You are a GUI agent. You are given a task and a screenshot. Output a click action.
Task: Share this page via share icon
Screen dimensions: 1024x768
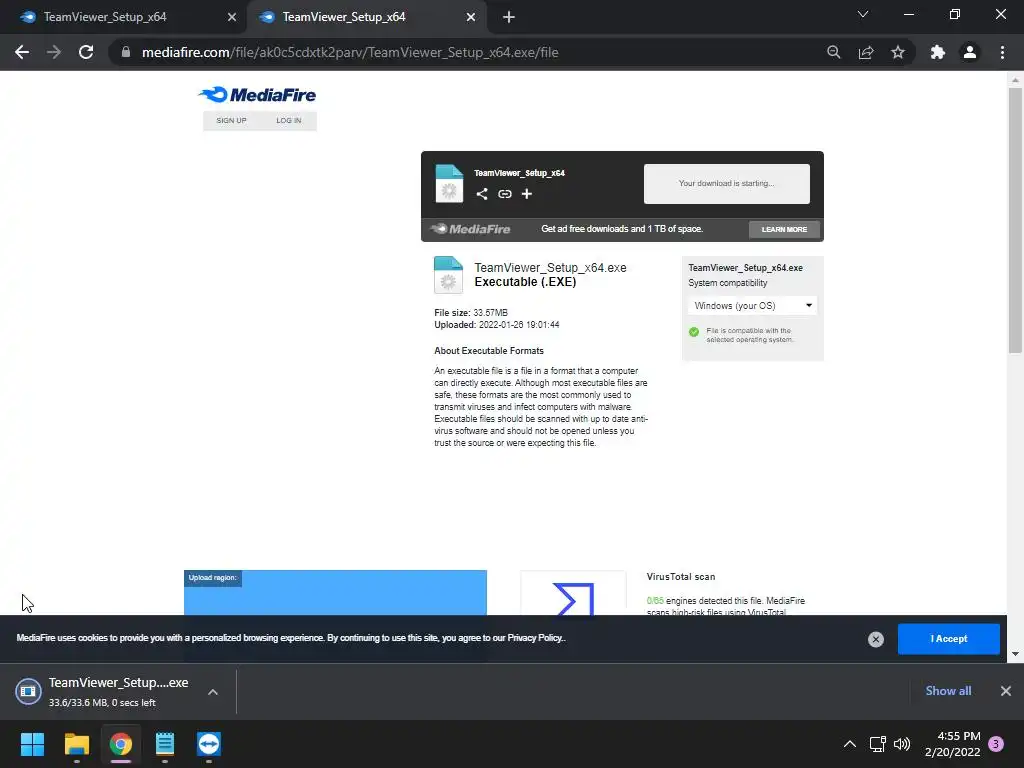866,52
